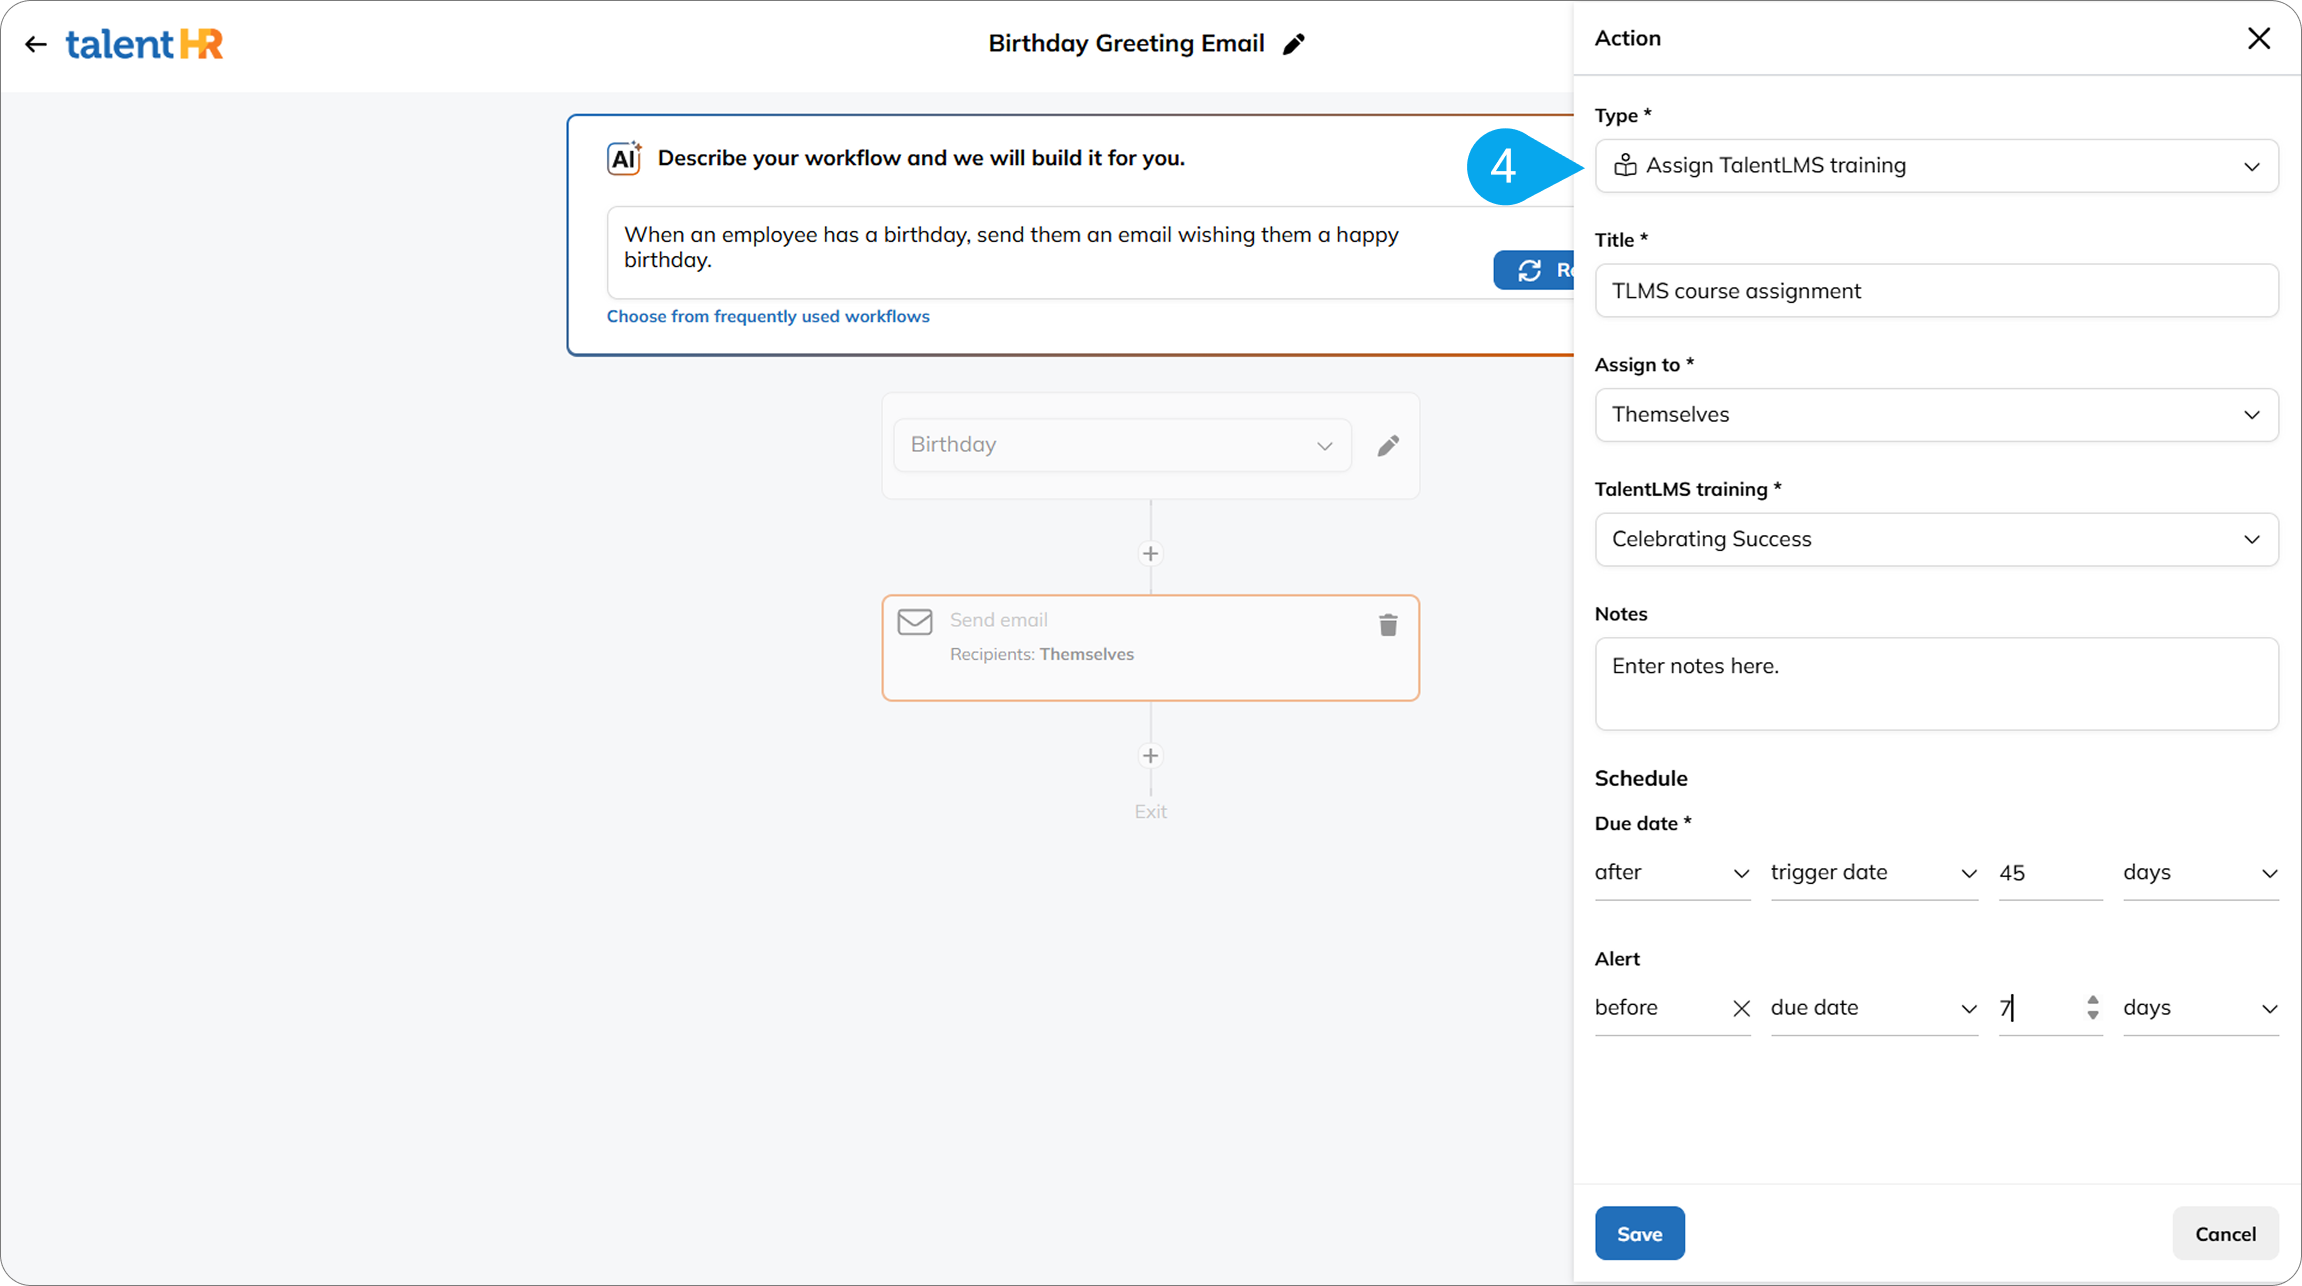Click the AI assistant icon
The image size is (2302, 1286).
coord(624,158)
